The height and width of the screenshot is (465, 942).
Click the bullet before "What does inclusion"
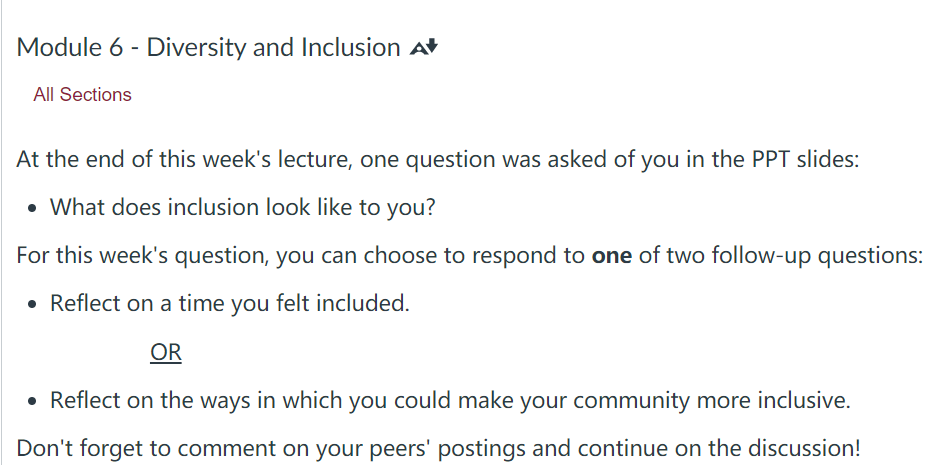click(32, 208)
